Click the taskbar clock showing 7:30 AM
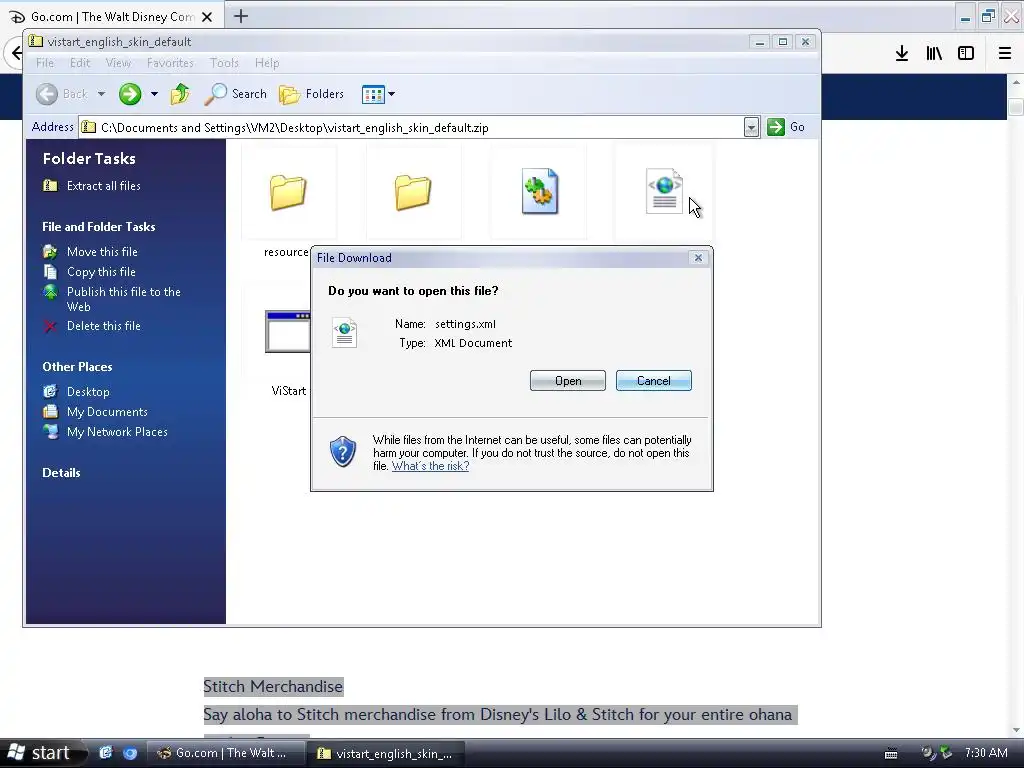Image resolution: width=1024 pixels, height=768 pixels. 986,753
